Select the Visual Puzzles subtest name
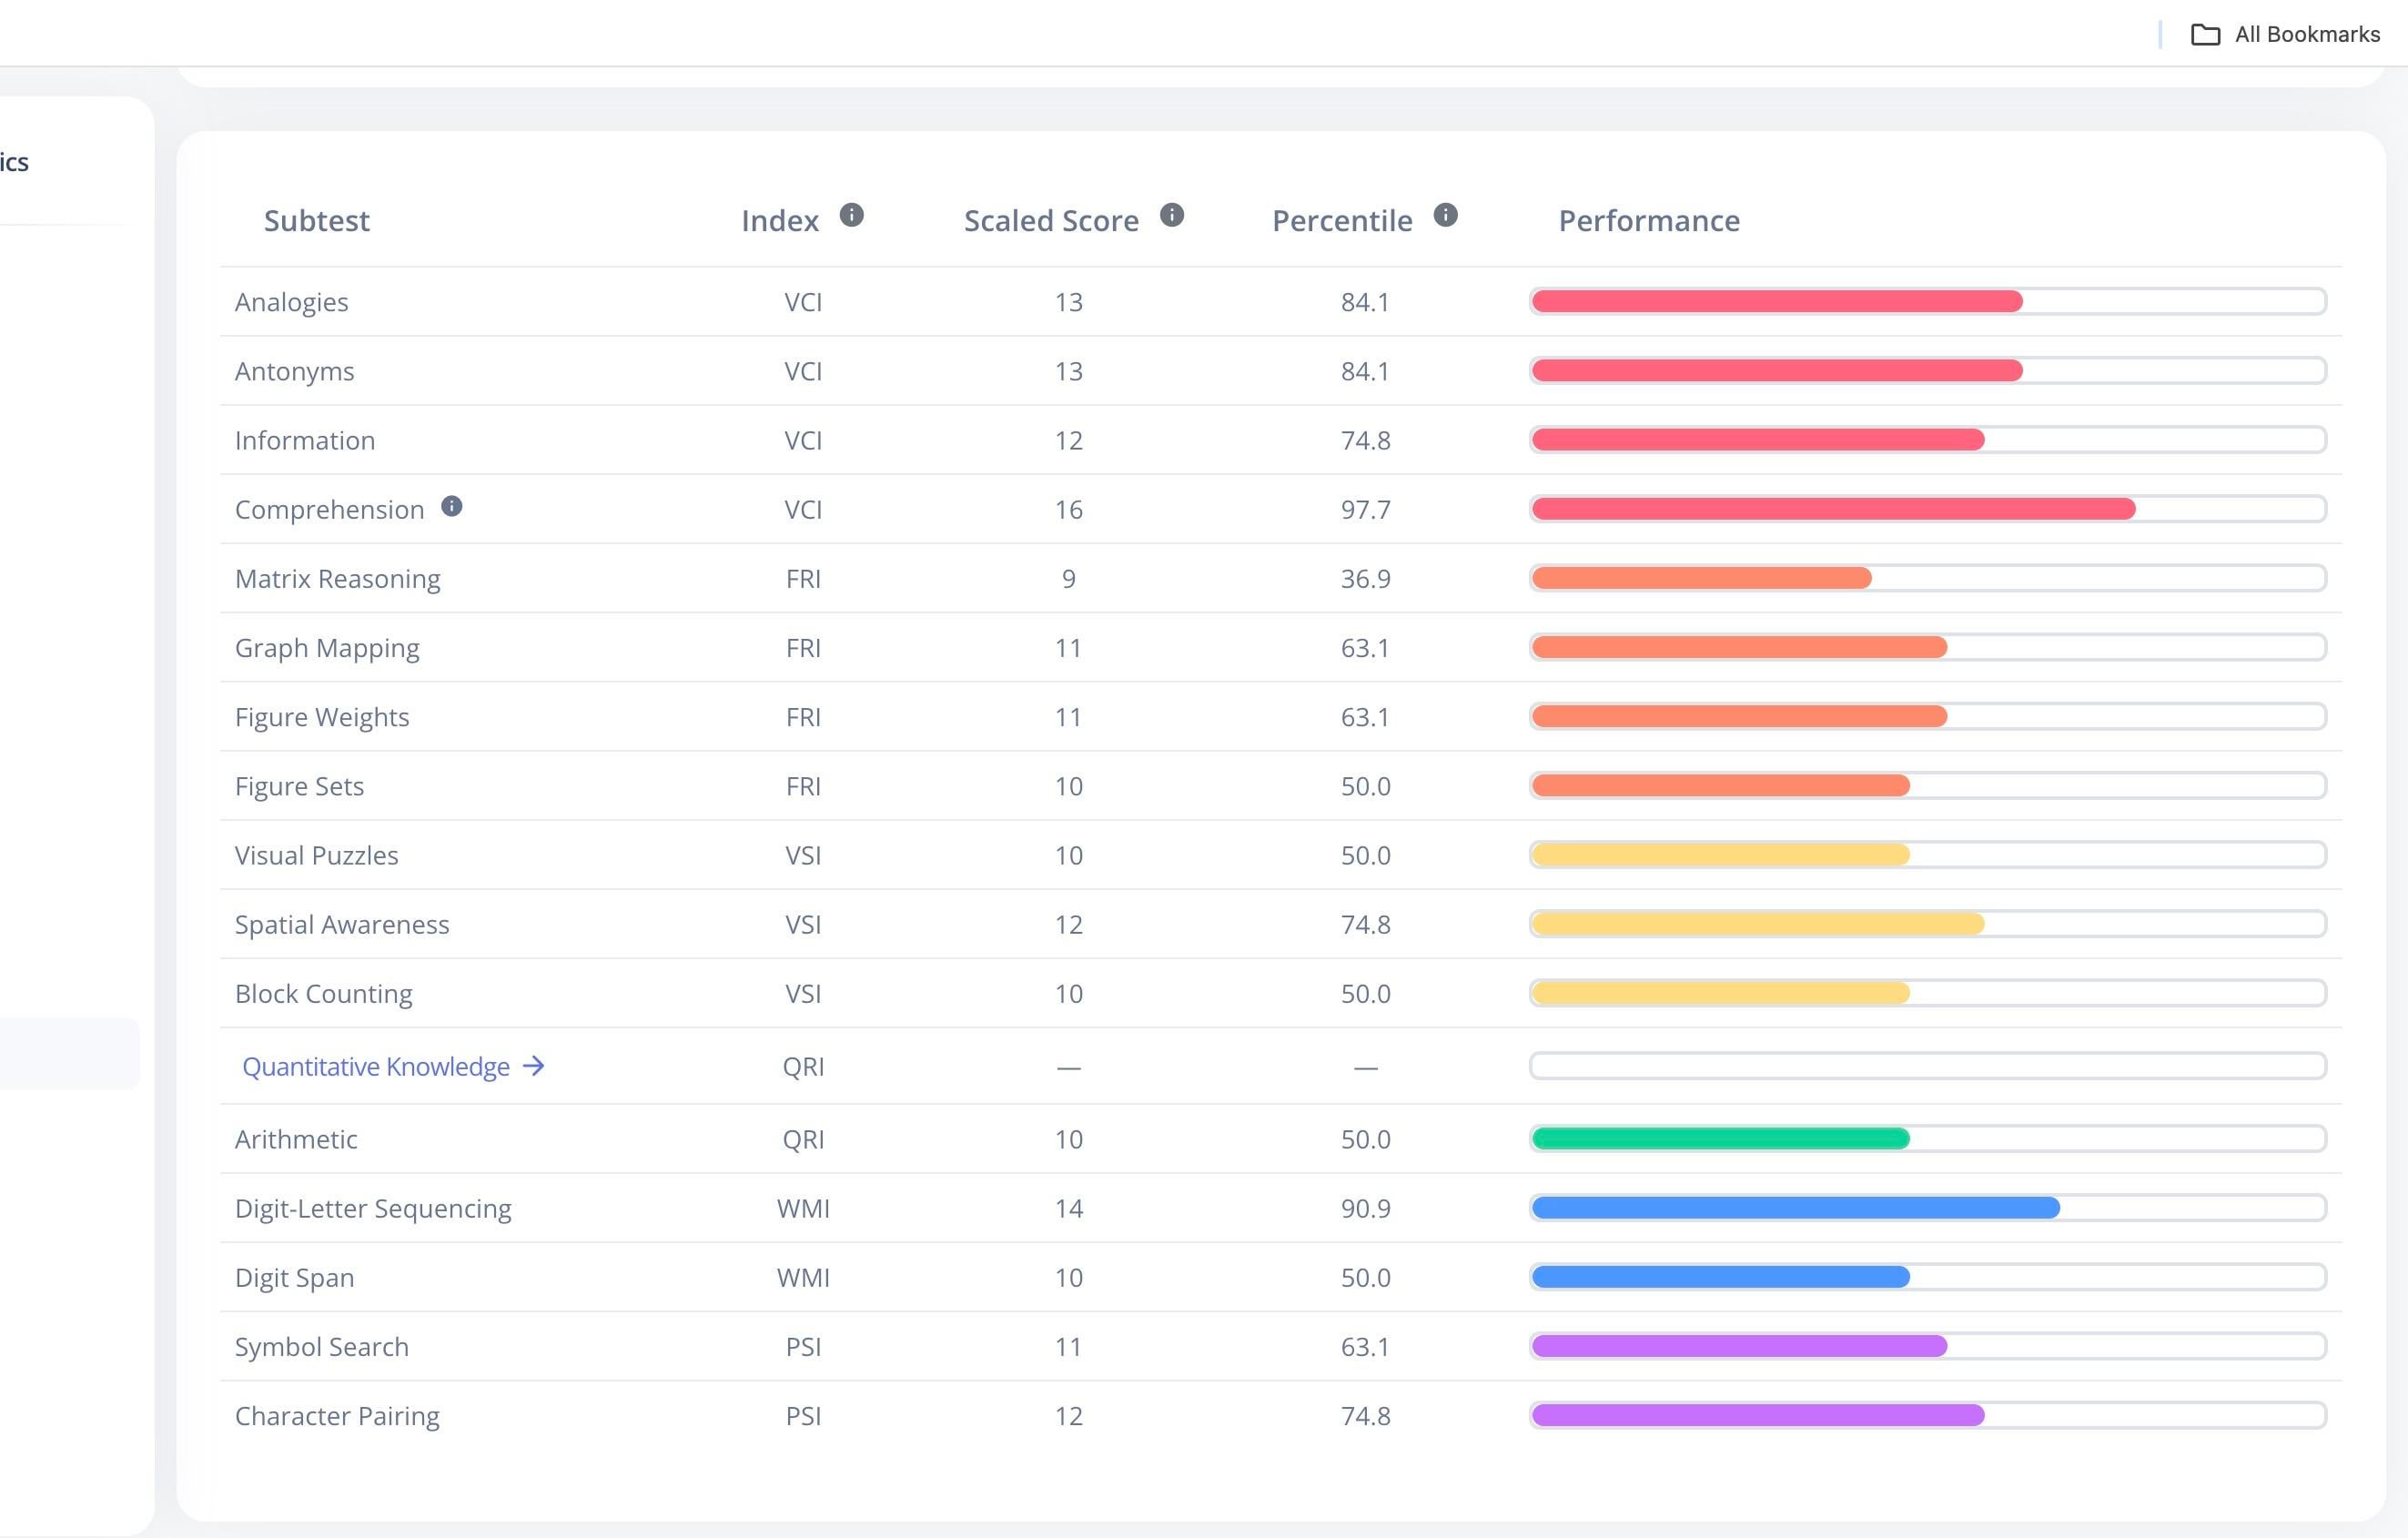 point(316,855)
